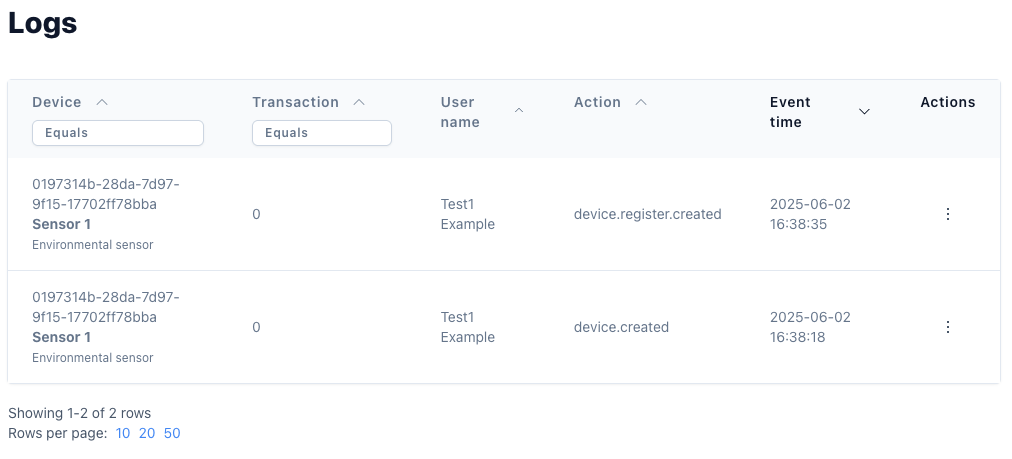Image resolution: width=1012 pixels, height=459 pixels.
Task: Select device ID in device.register.created row
Action: (106, 194)
